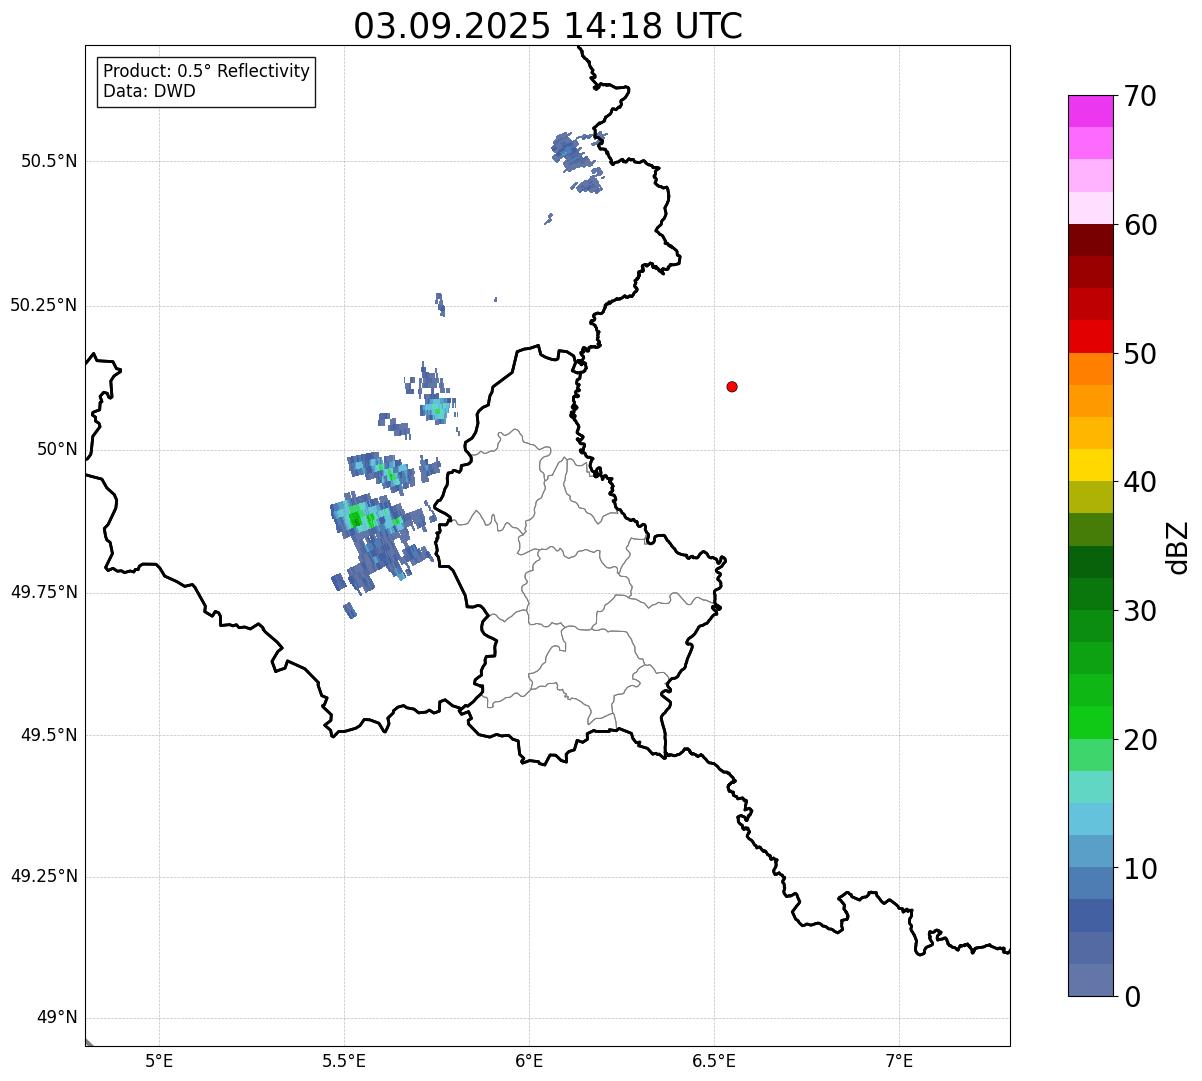The height and width of the screenshot is (1081, 1202).
Task: Click the colorbar tick label "60"
Action: pos(1140,225)
